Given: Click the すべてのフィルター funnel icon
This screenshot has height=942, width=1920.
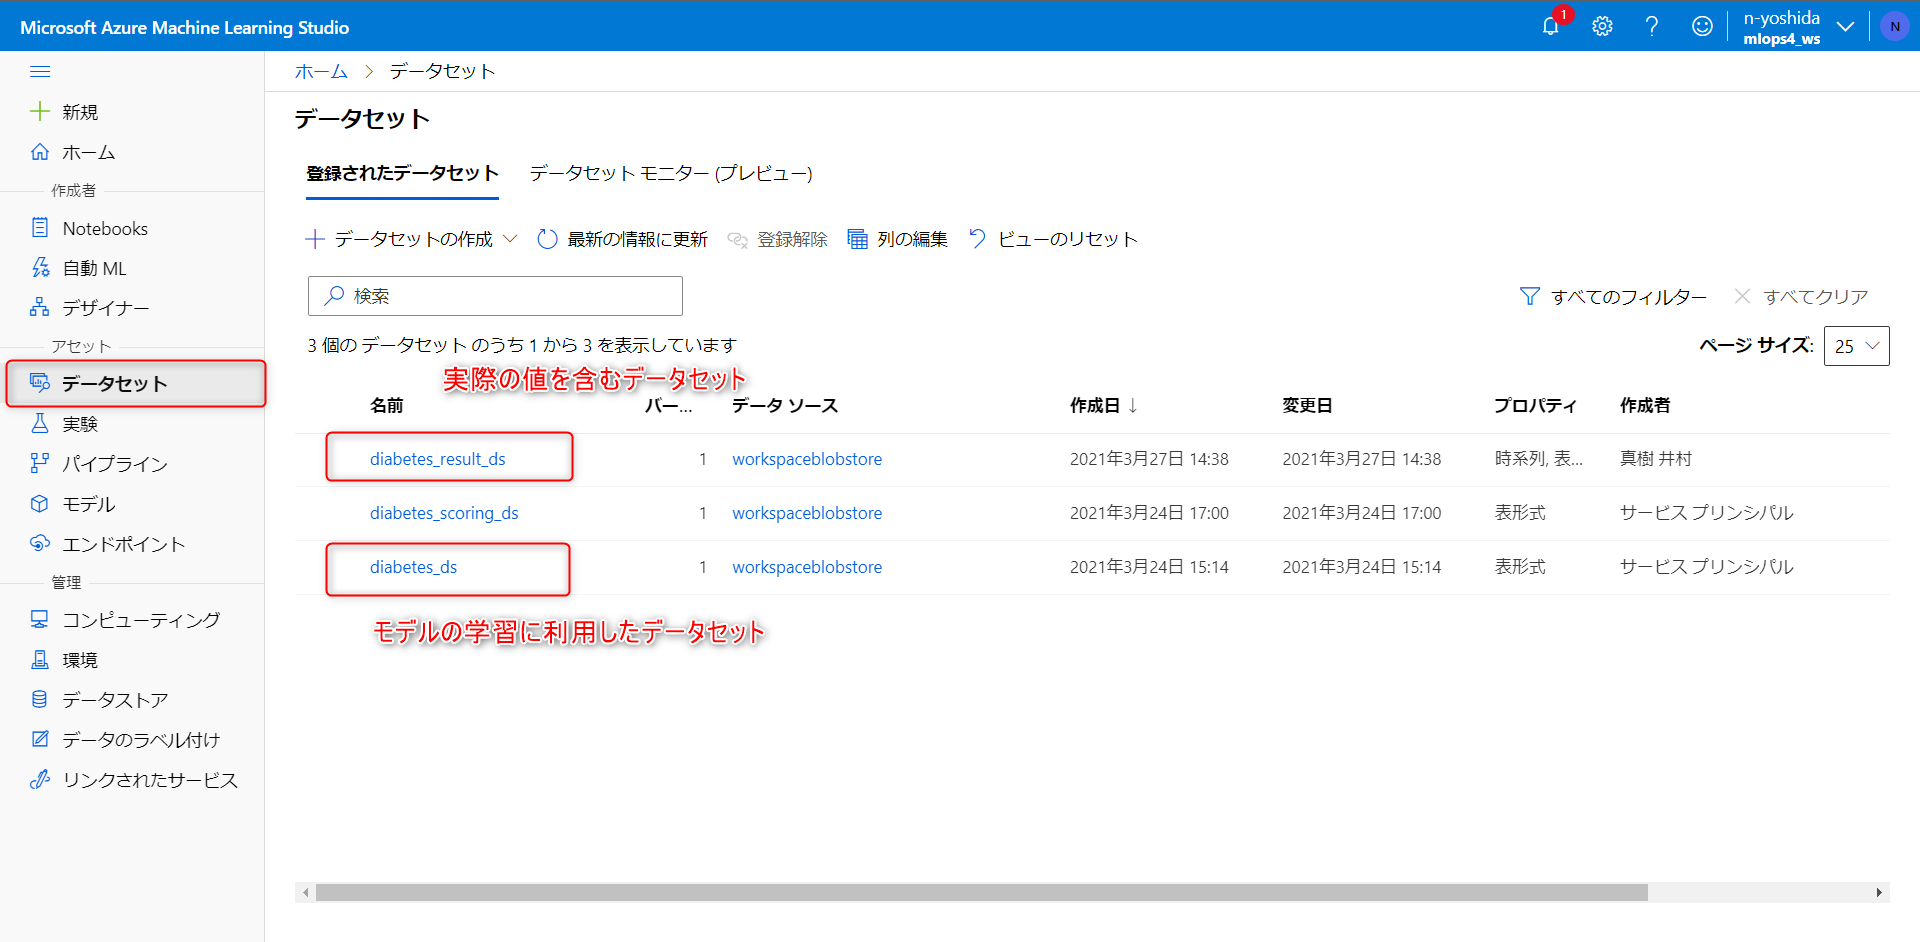Looking at the screenshot, I should click(1529, 296).
